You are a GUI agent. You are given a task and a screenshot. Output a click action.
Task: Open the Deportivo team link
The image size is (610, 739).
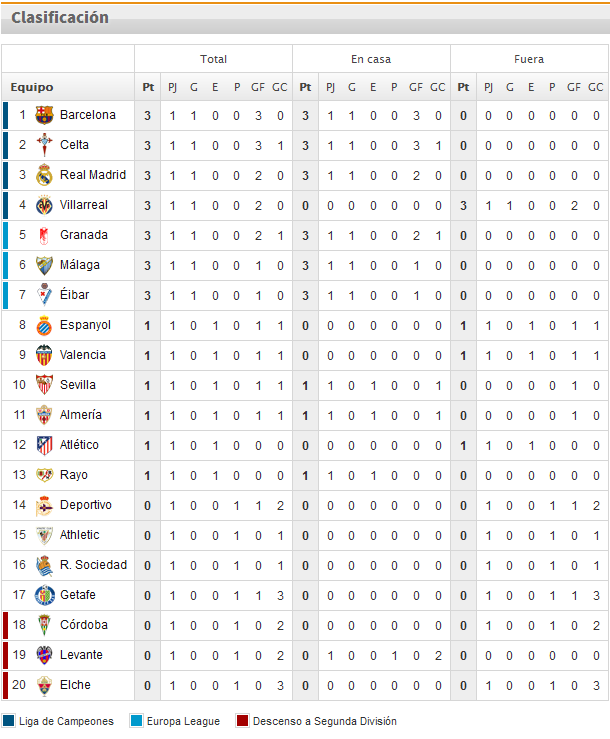pyautogui.click(x=86, y=505)
